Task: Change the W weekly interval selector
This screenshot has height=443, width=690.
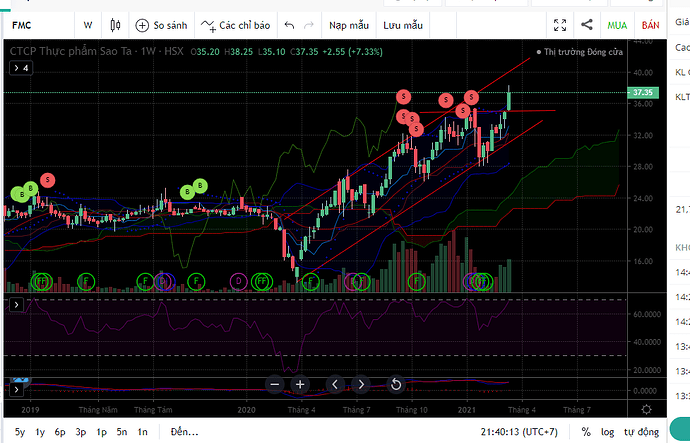Action: (x=88, y=25)
